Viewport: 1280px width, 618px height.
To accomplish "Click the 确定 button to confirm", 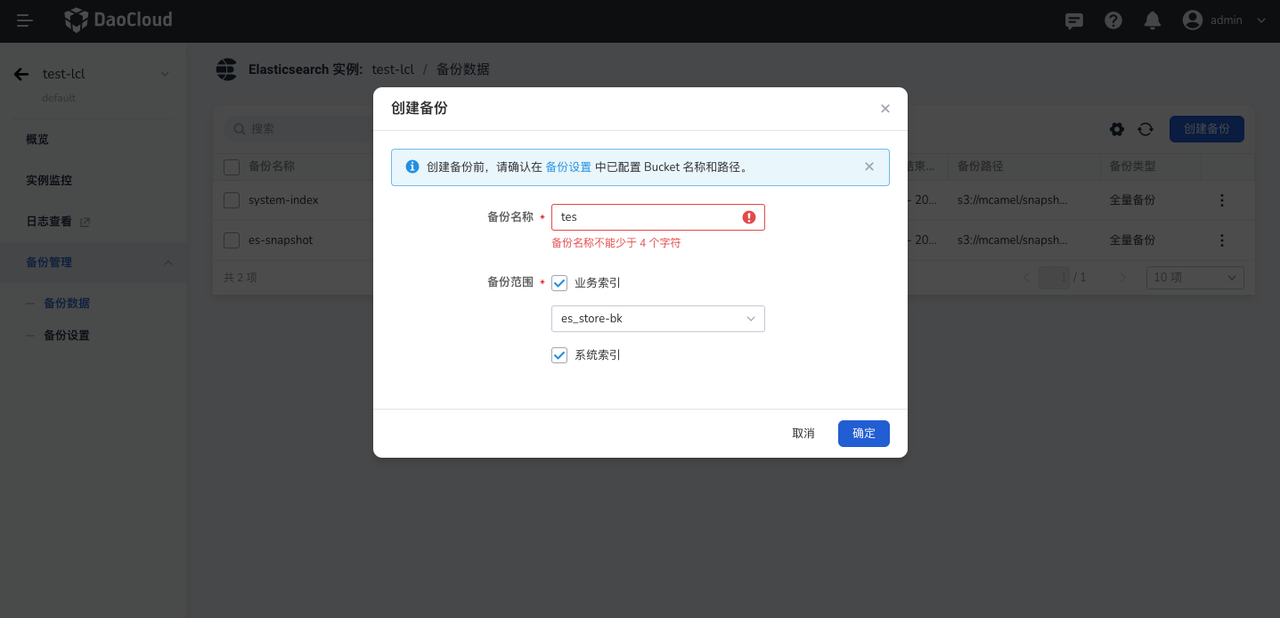I will click(x=863, y=433).
